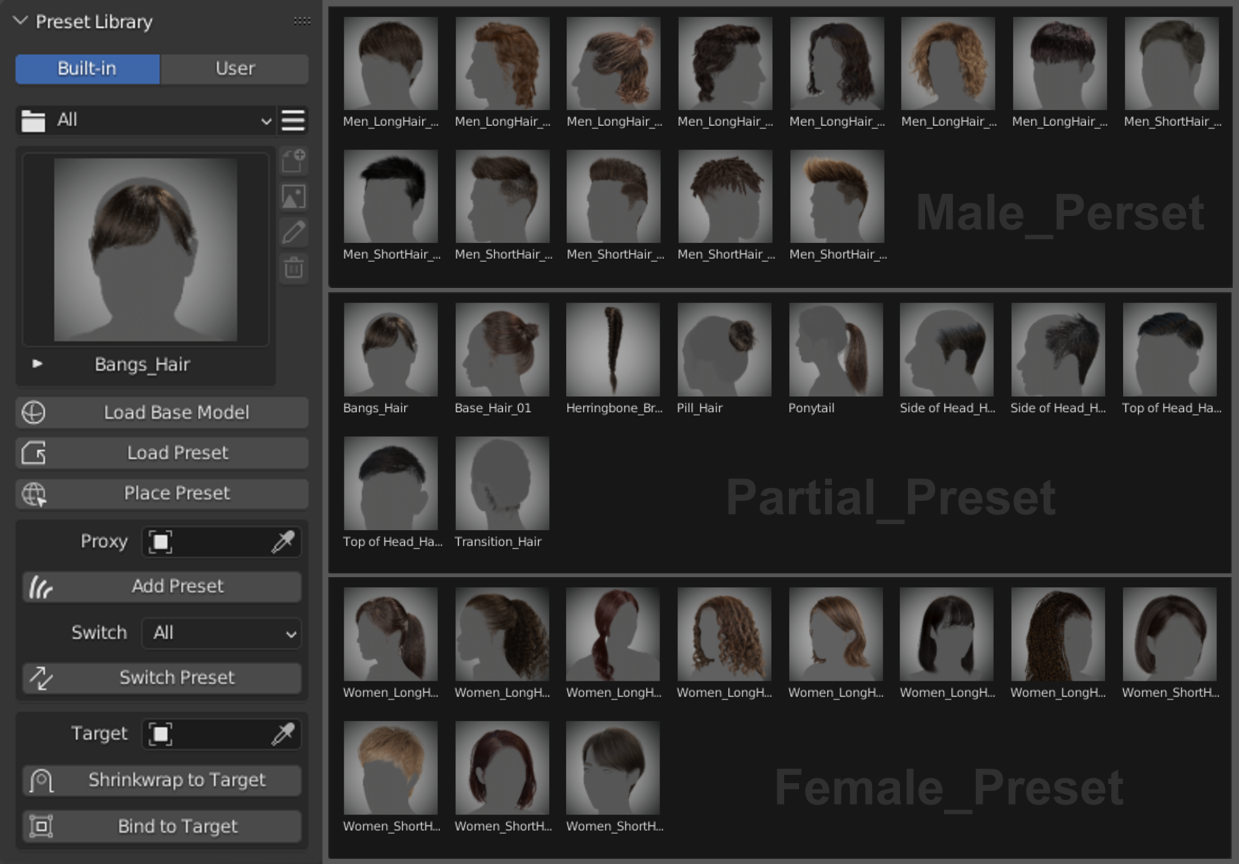This screenshot has width=1239, height=864.
Task: Click the folder icon in the category selector
Action: [33, 120]
